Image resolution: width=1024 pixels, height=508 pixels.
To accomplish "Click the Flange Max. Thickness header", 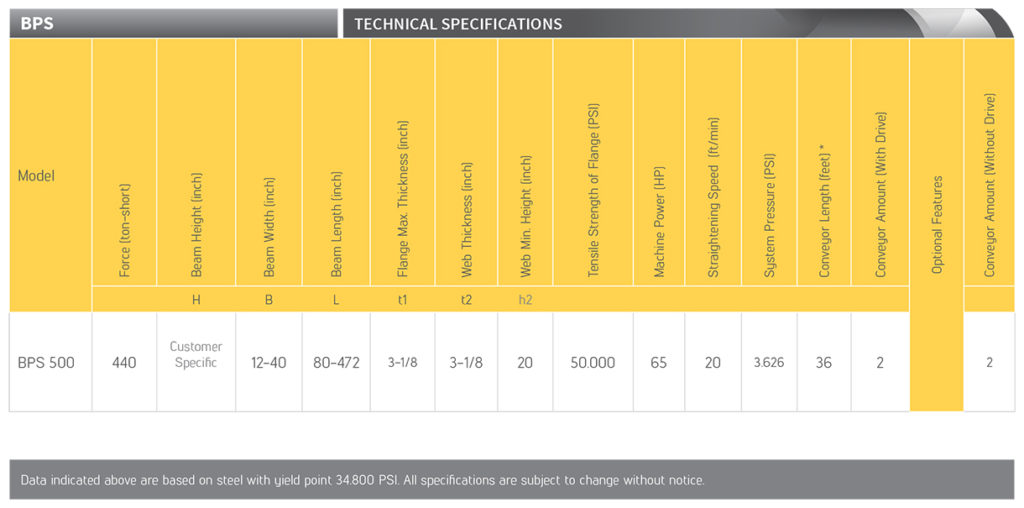I will [x=403, y=200].
